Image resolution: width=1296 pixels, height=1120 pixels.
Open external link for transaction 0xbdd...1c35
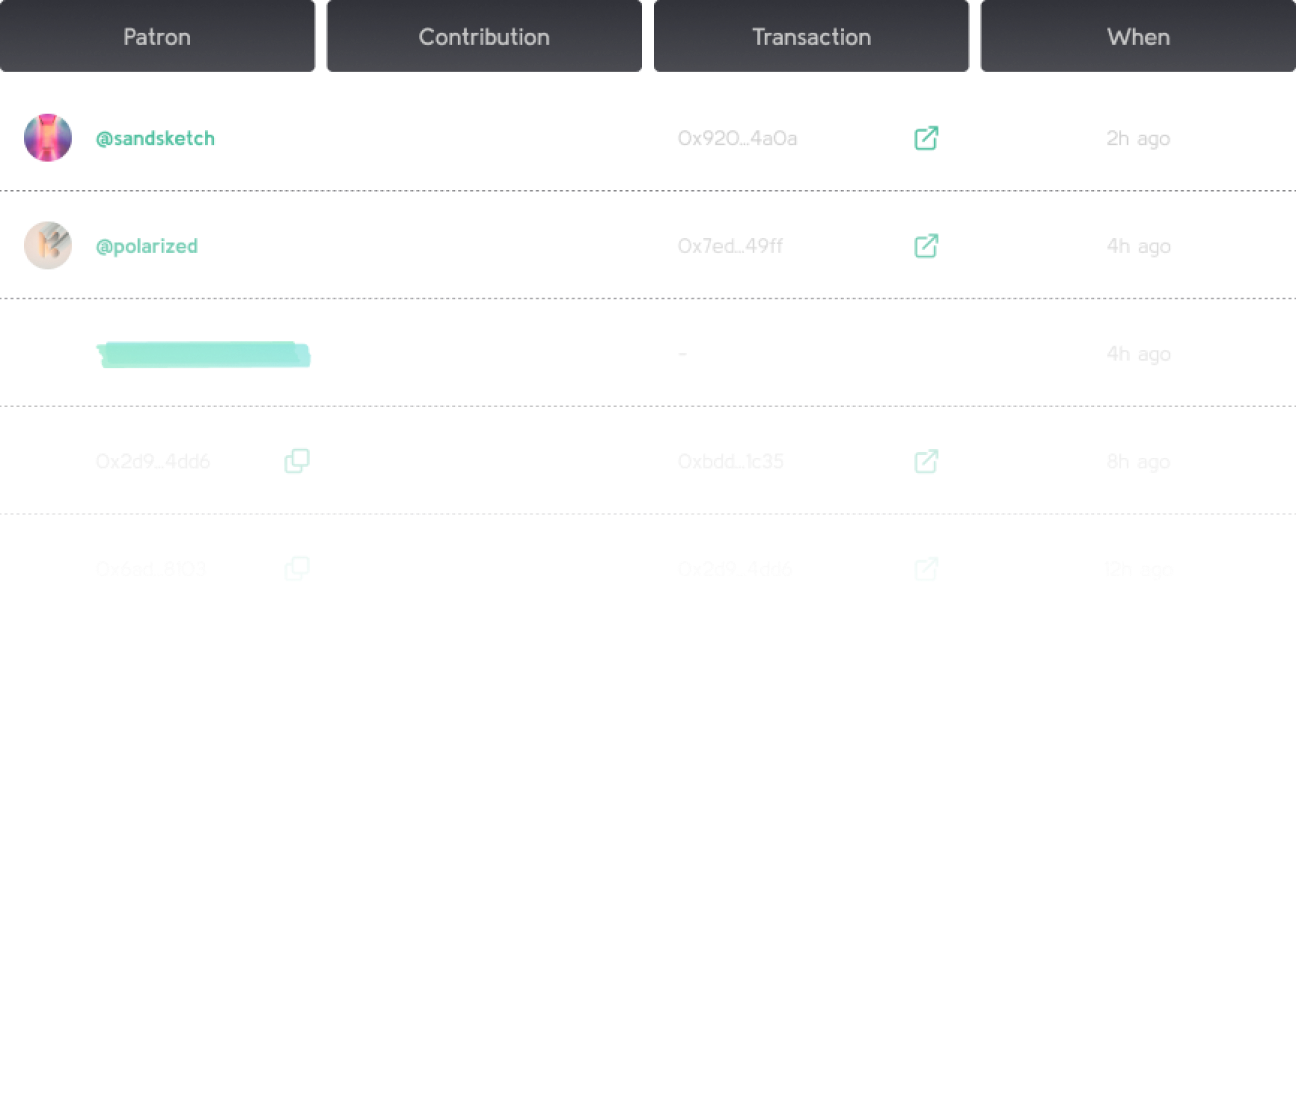(x=926, y=461)
